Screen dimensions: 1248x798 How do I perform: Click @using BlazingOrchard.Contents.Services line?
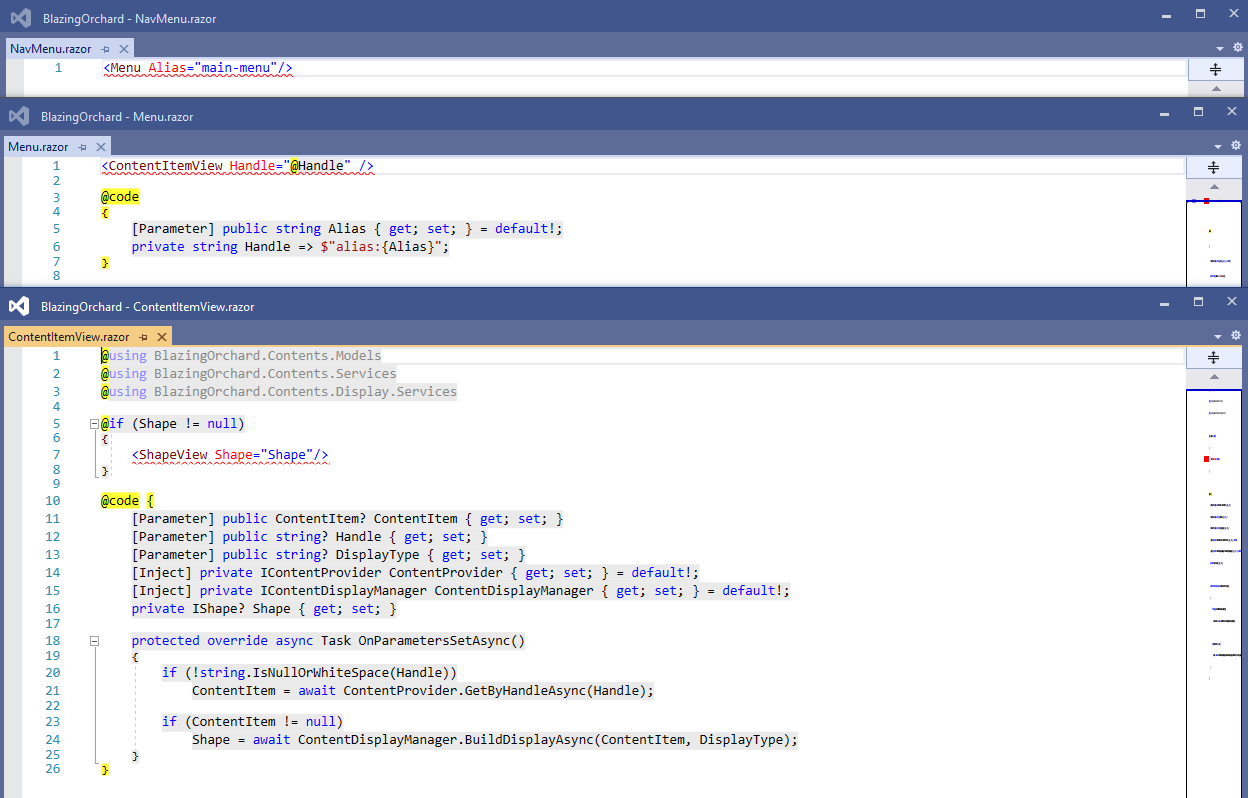click(x=249, y=374)
